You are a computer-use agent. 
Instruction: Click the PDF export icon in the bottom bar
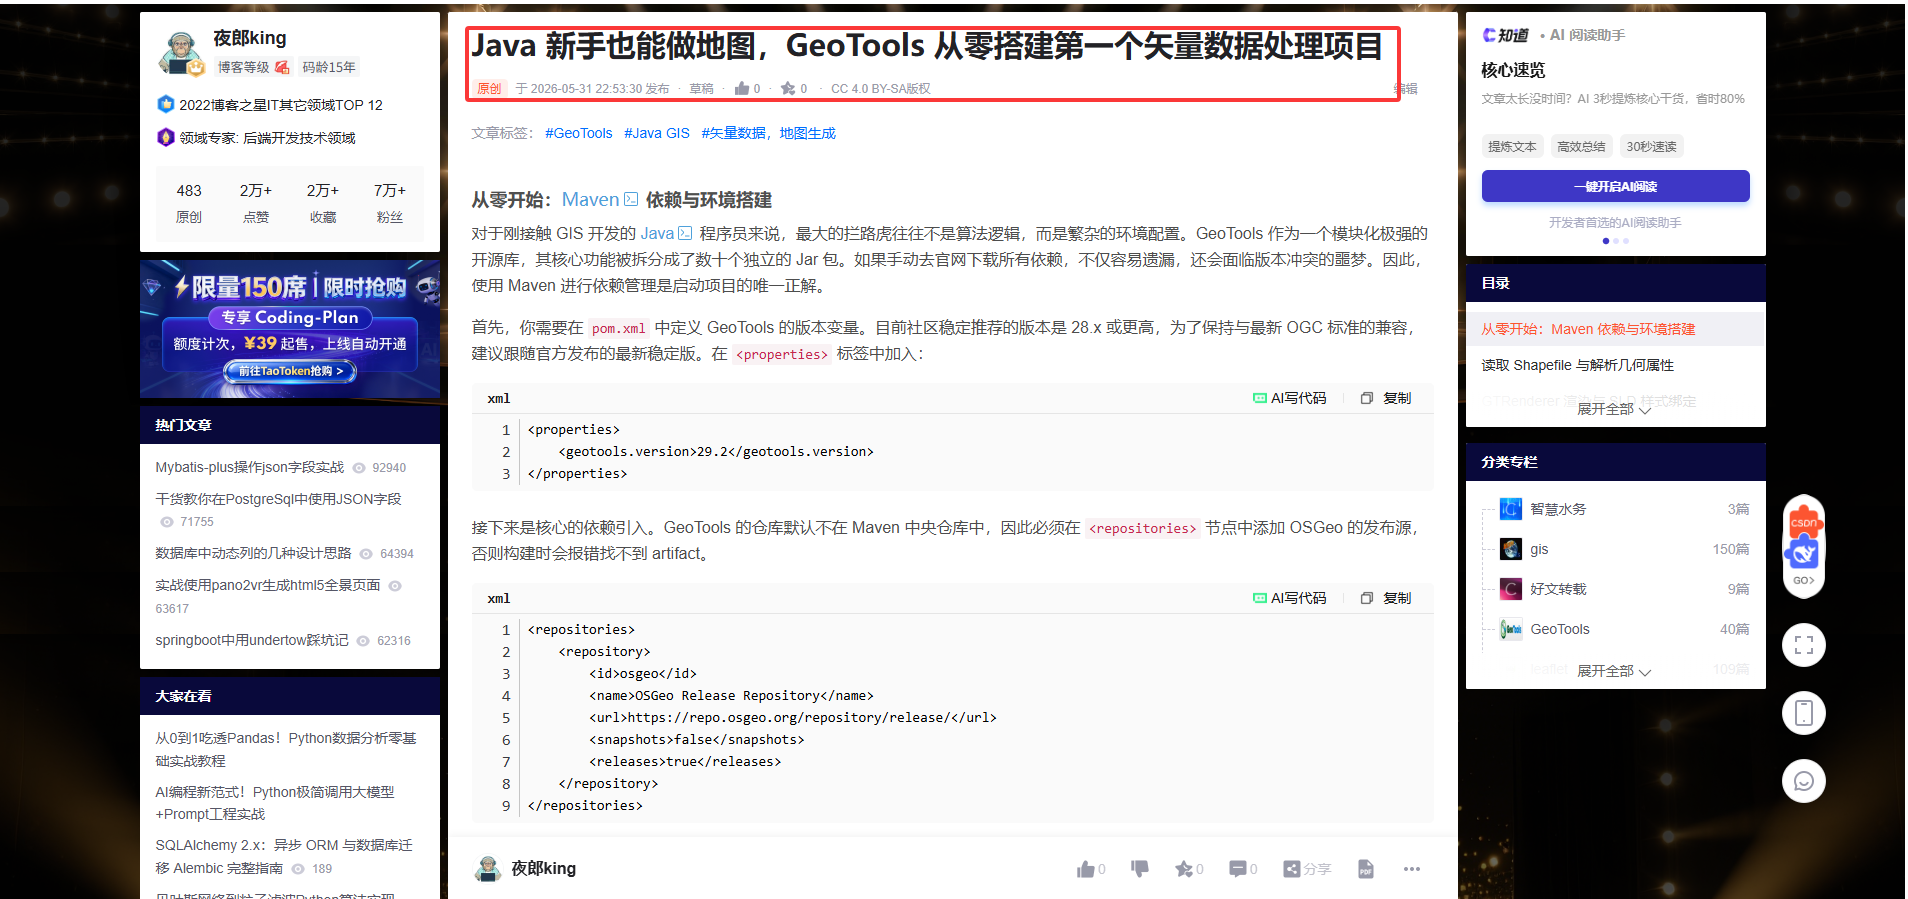1366,869
